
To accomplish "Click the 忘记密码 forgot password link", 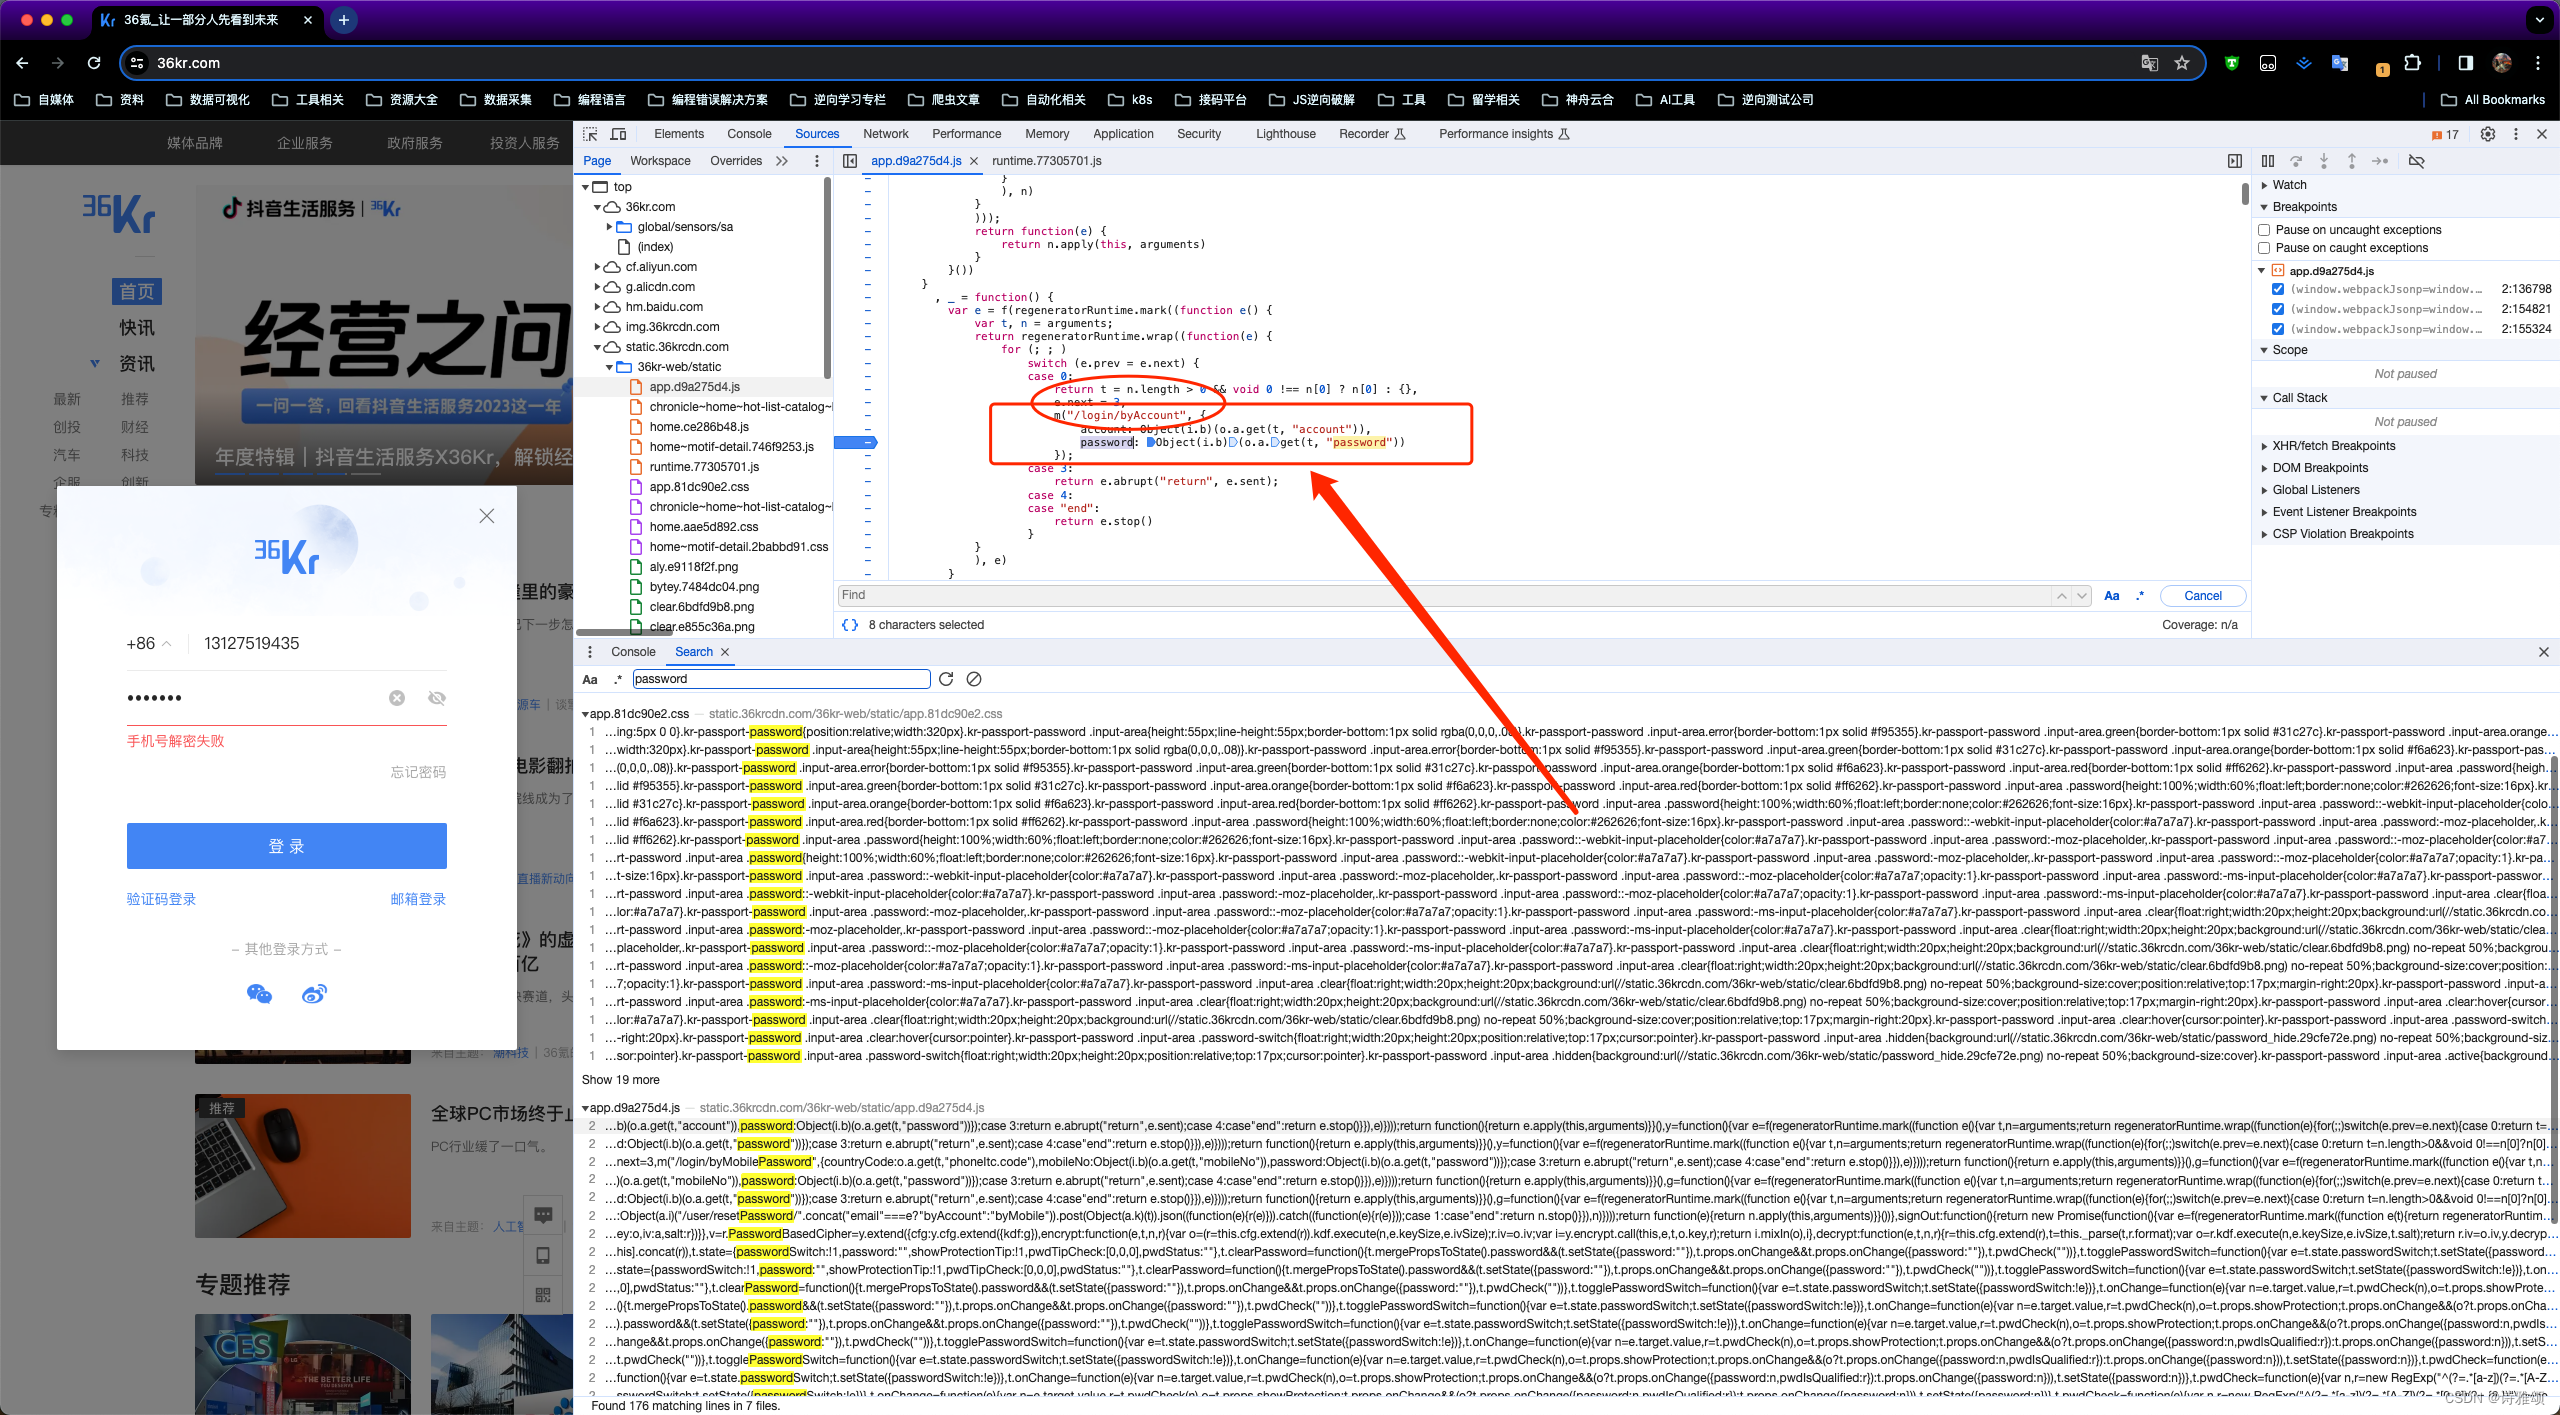I will (418, 772).
